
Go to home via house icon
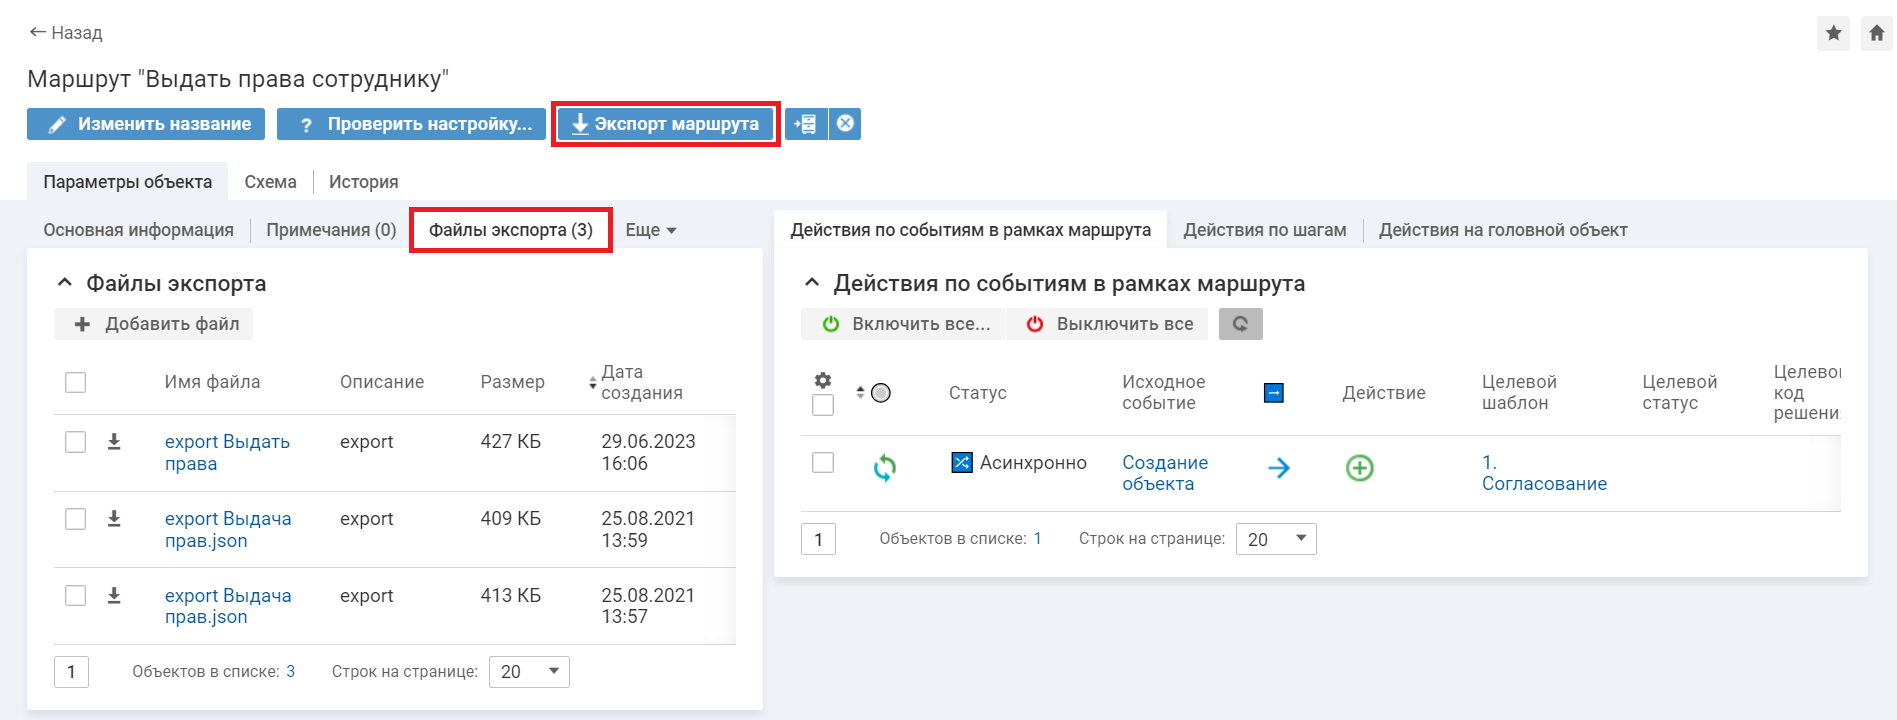pos(1876,33)
